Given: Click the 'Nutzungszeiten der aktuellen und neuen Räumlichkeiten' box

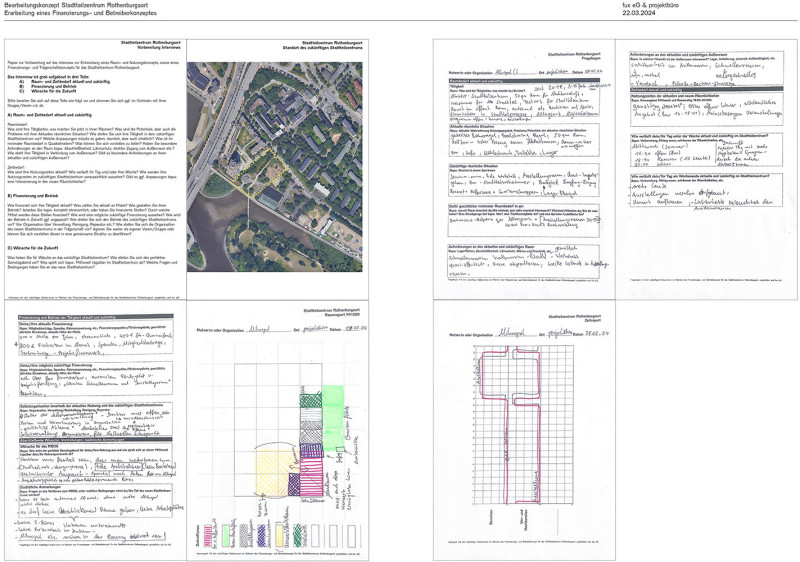Looking at the screenshot, I should (x=706, y=109).
